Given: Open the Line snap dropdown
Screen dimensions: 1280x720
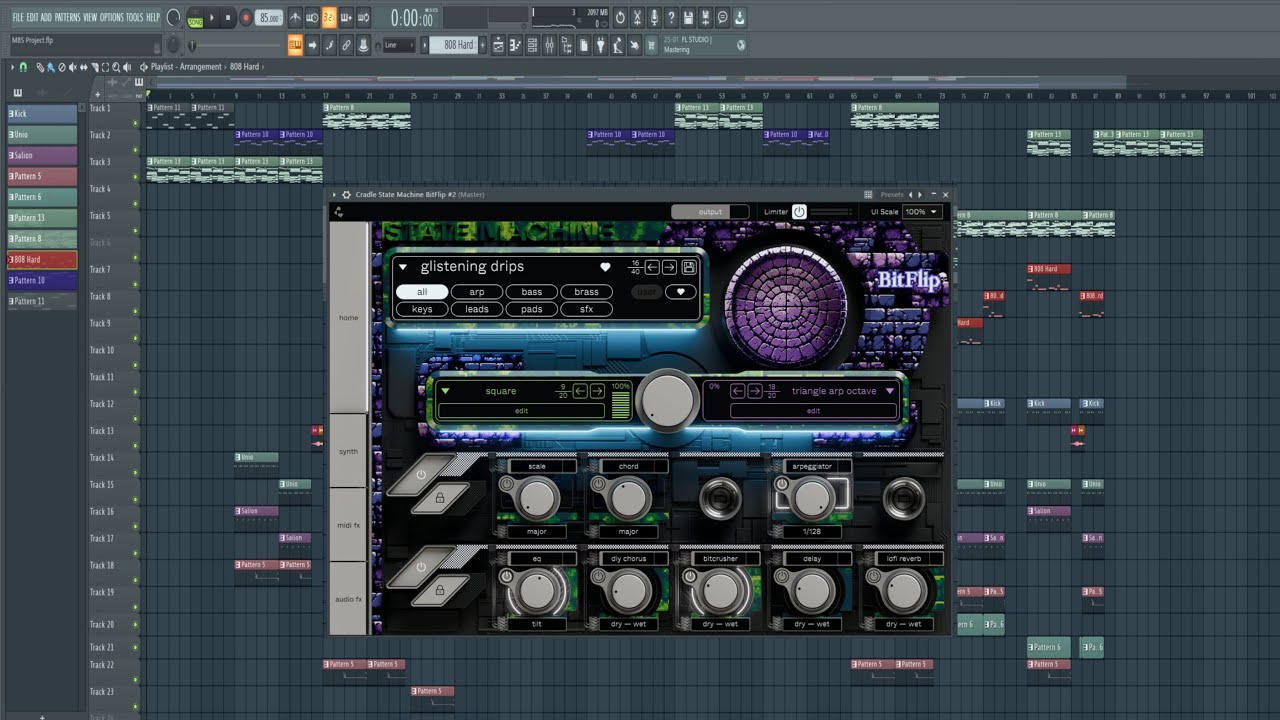Looking at the screenshot, I should pos(399,45).
